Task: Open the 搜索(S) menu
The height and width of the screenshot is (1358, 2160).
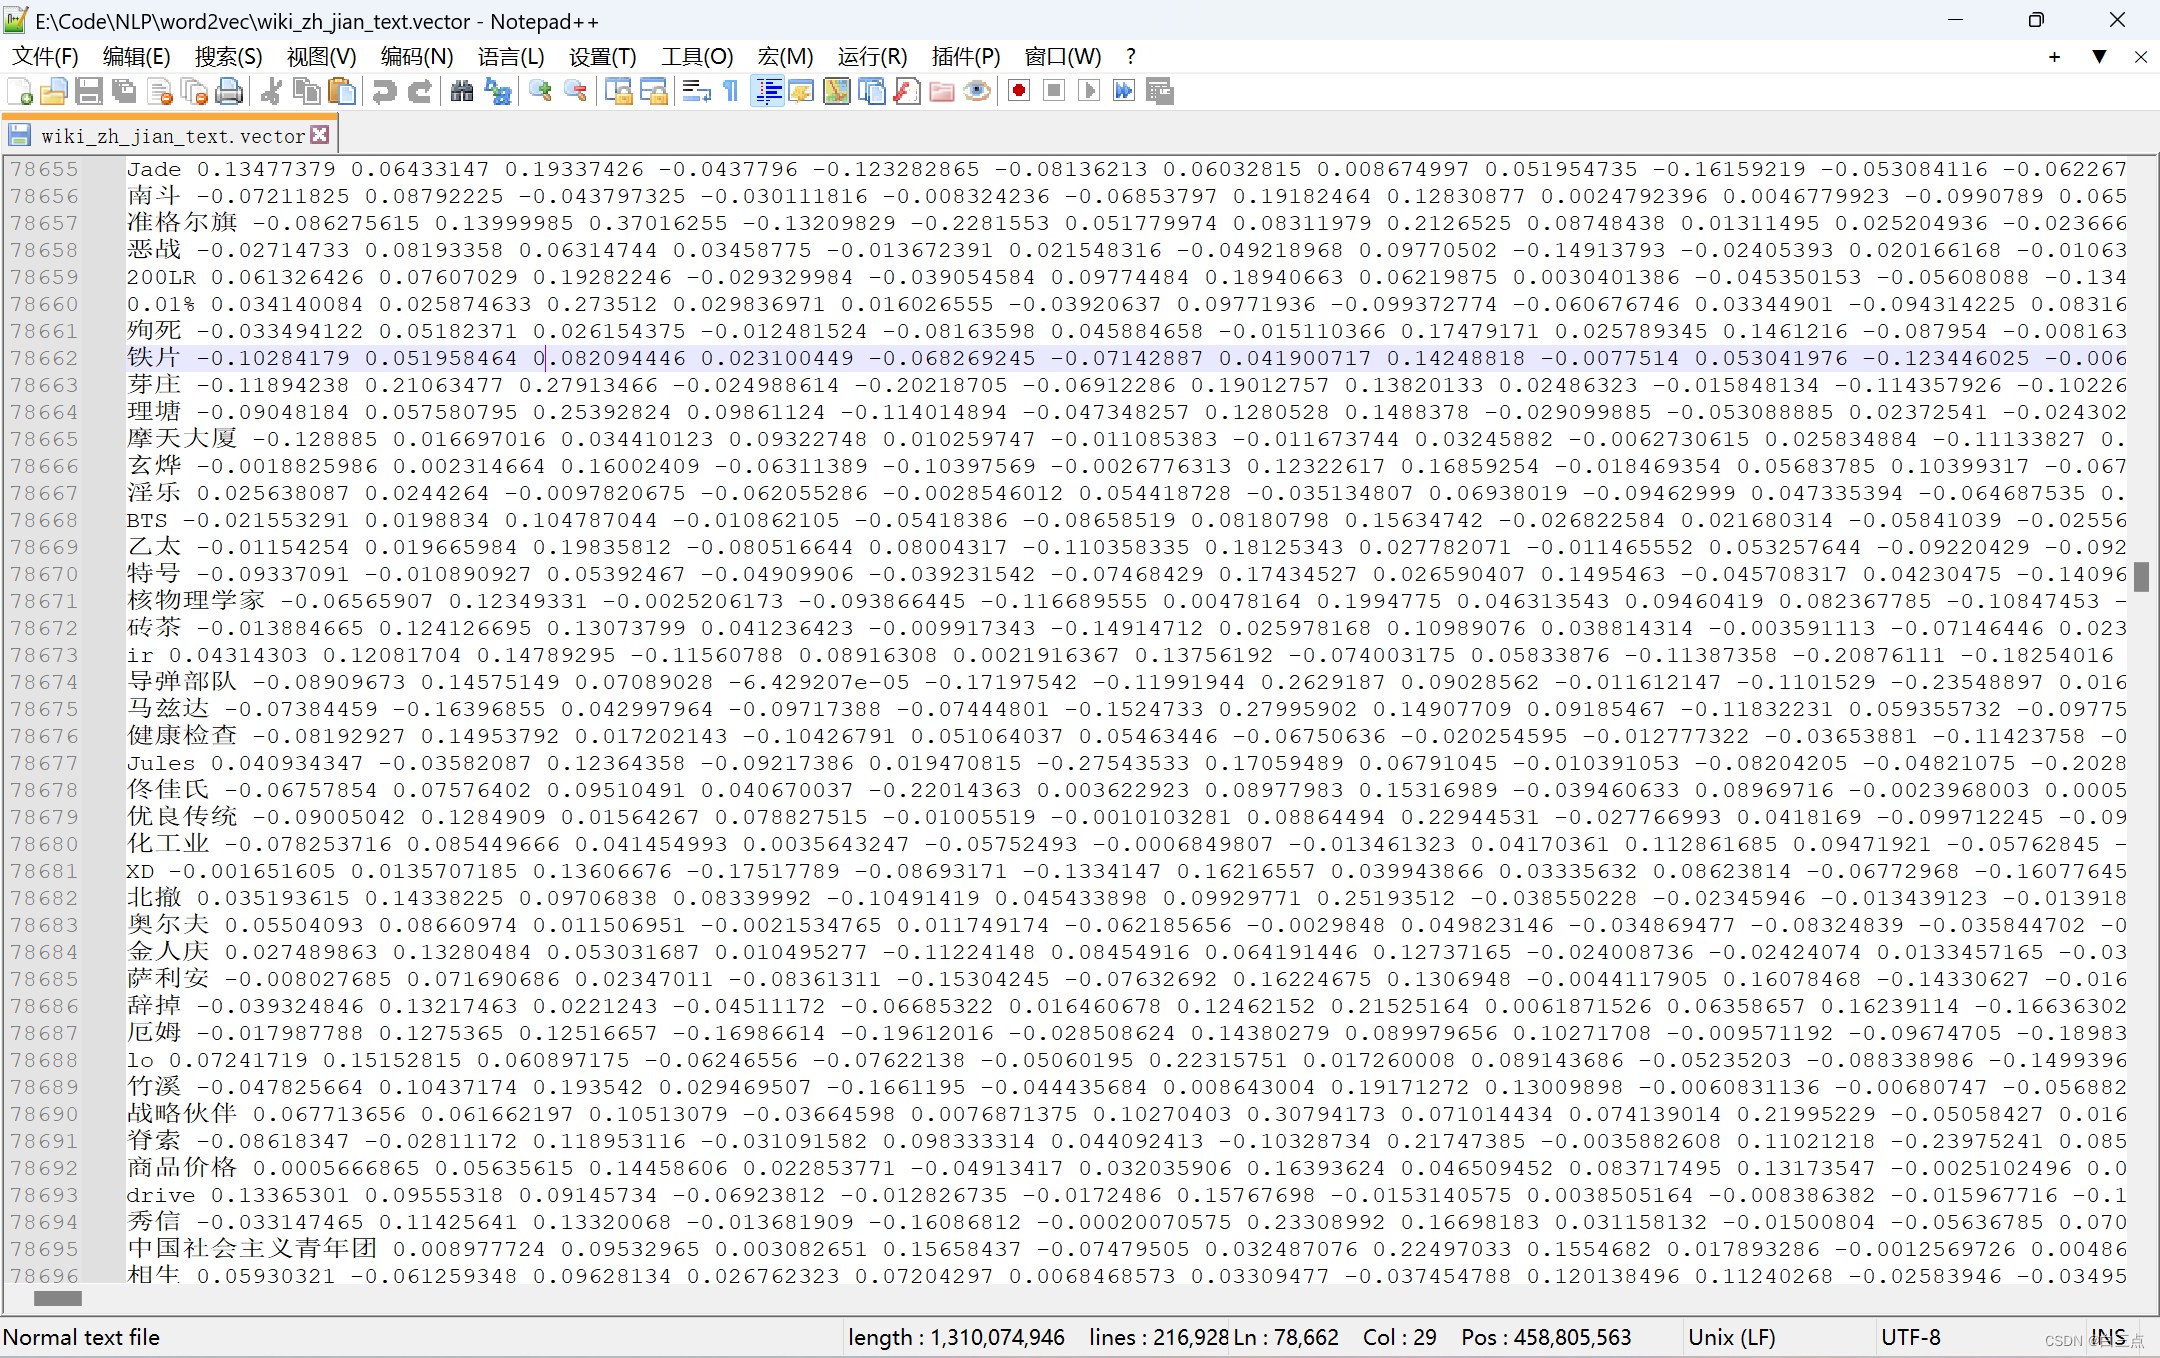Action: tap(229, 57)
